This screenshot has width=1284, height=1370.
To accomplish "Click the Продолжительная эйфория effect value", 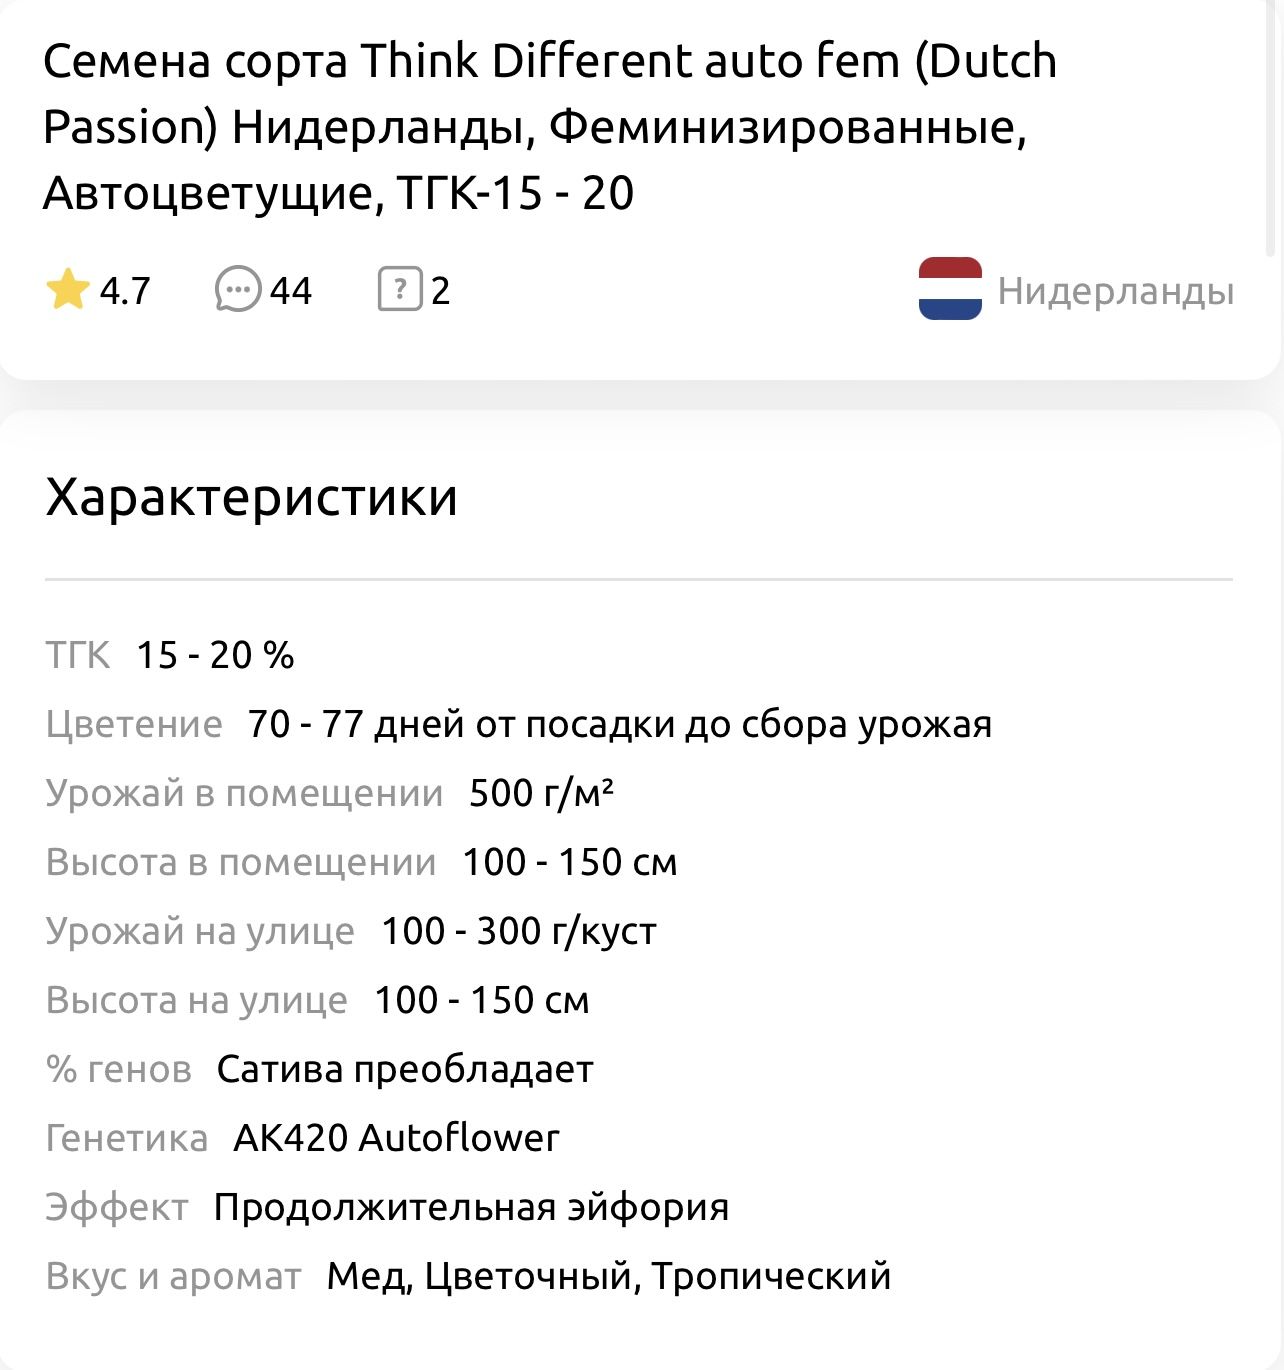I will click(471, 1207).
